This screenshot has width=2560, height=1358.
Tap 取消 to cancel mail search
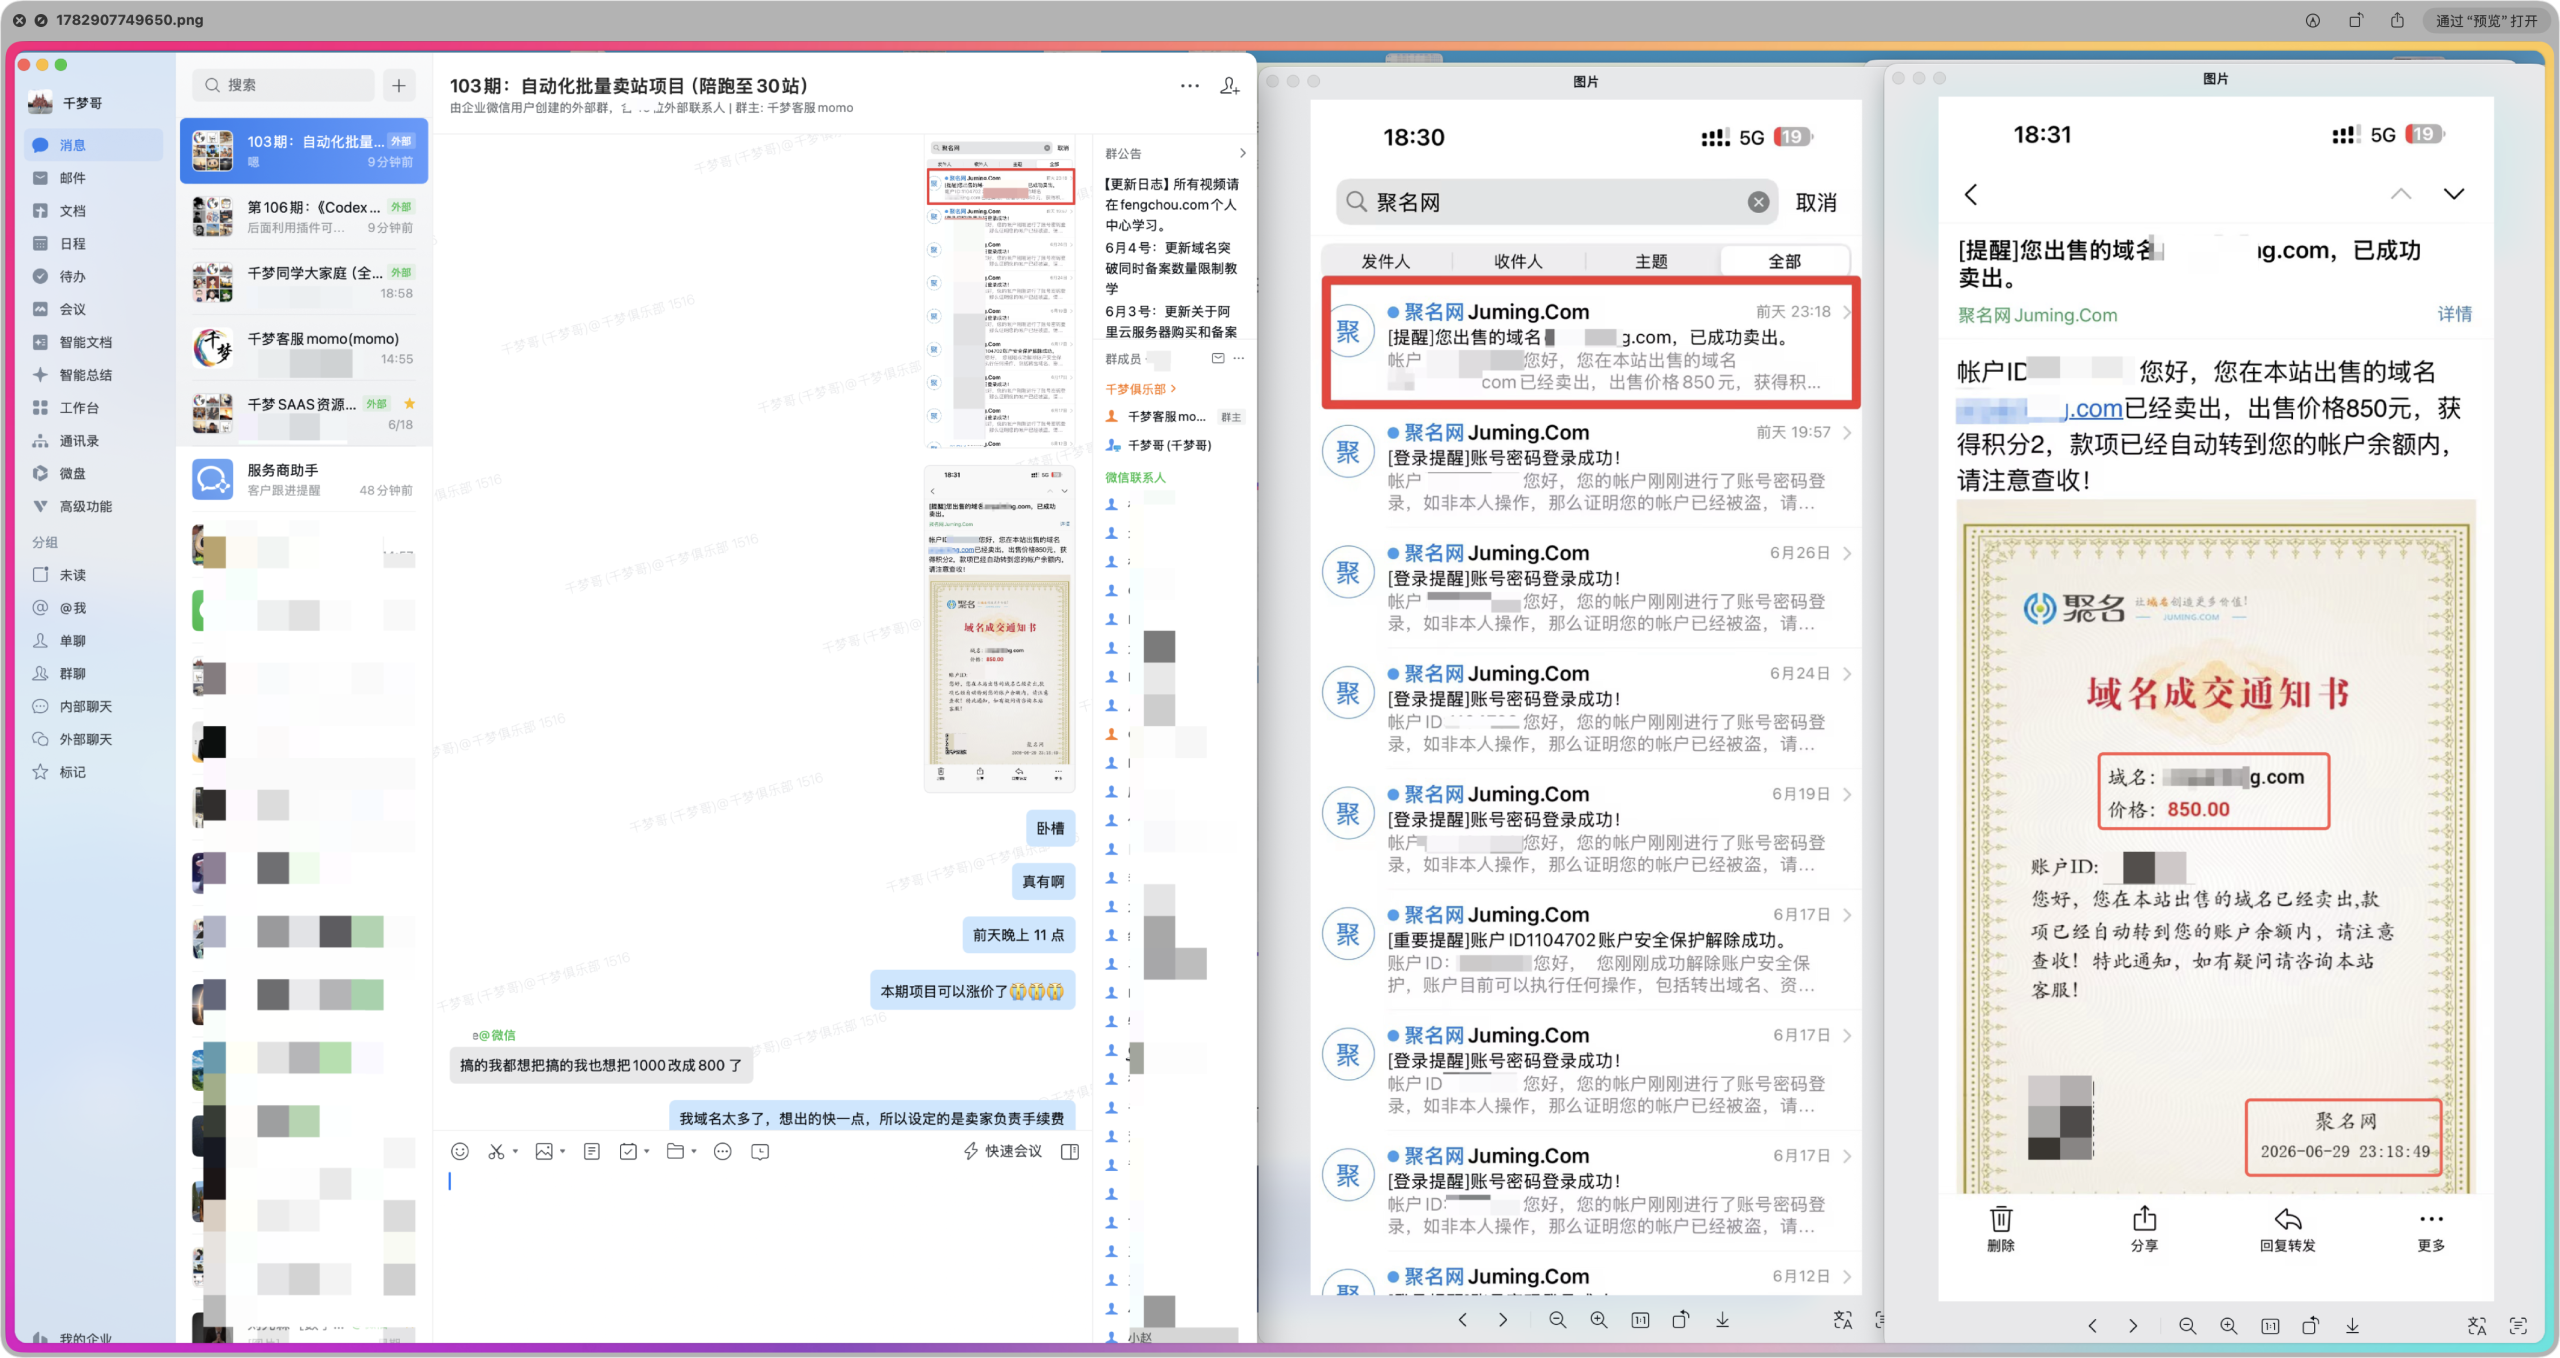tap(1816, 203)
